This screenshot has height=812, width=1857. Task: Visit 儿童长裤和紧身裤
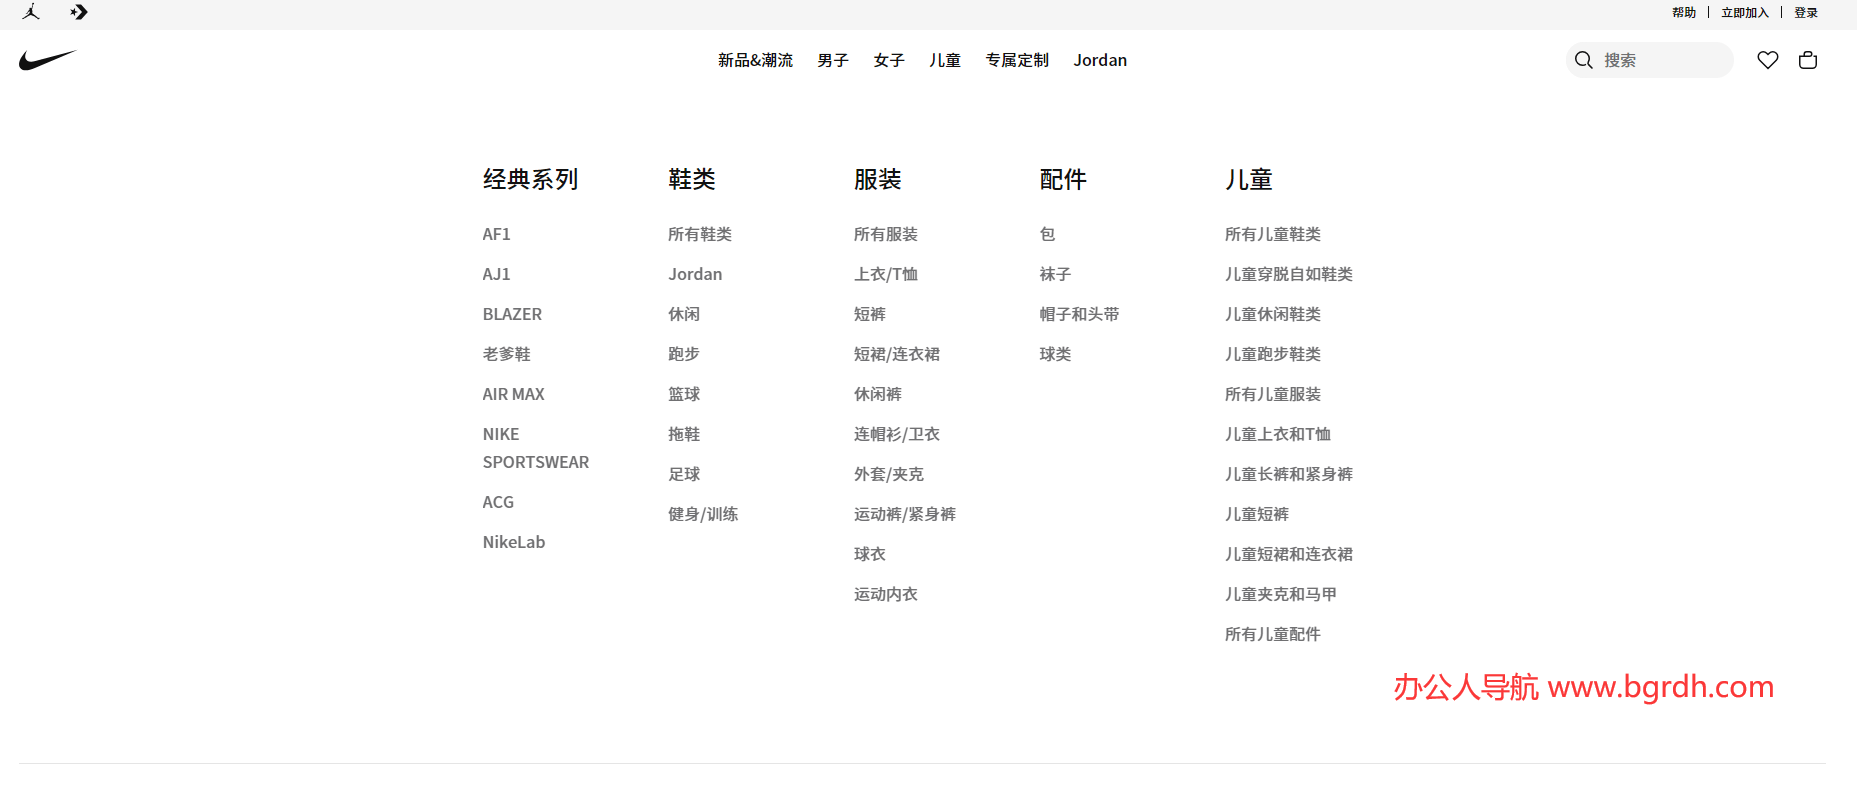pos(1289,474)
